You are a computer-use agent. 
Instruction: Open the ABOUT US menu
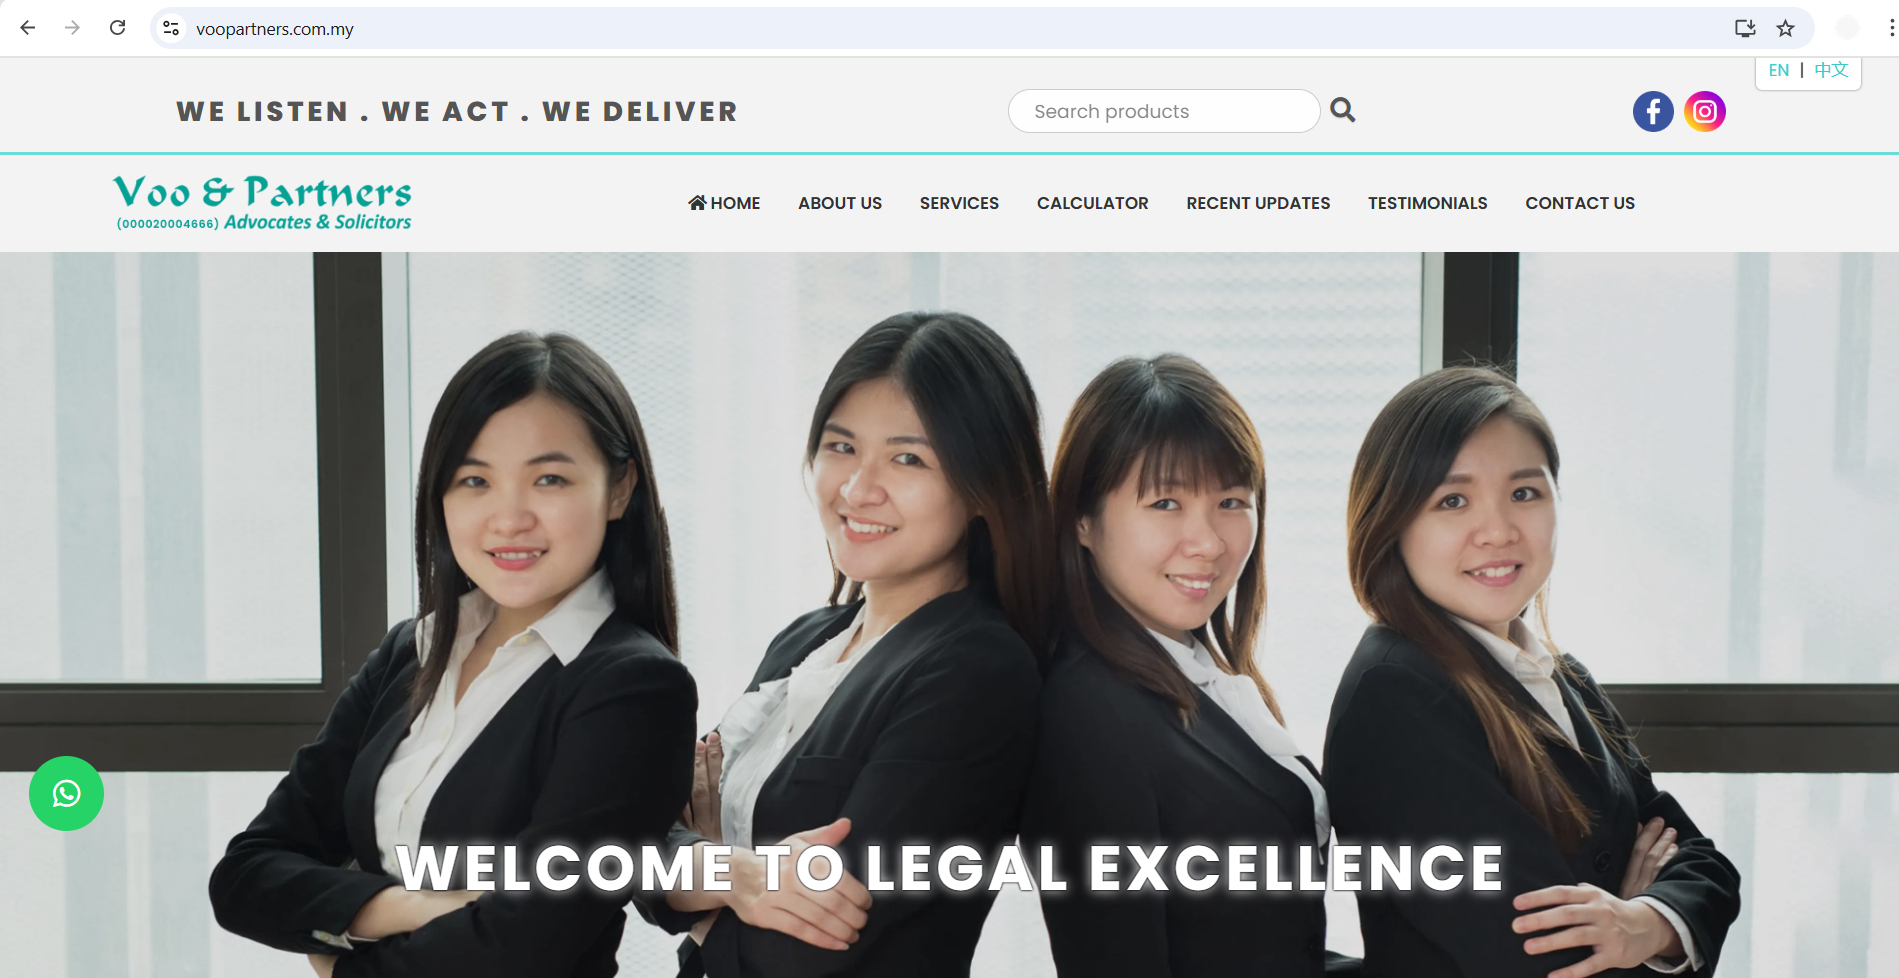tap(840, 203)
